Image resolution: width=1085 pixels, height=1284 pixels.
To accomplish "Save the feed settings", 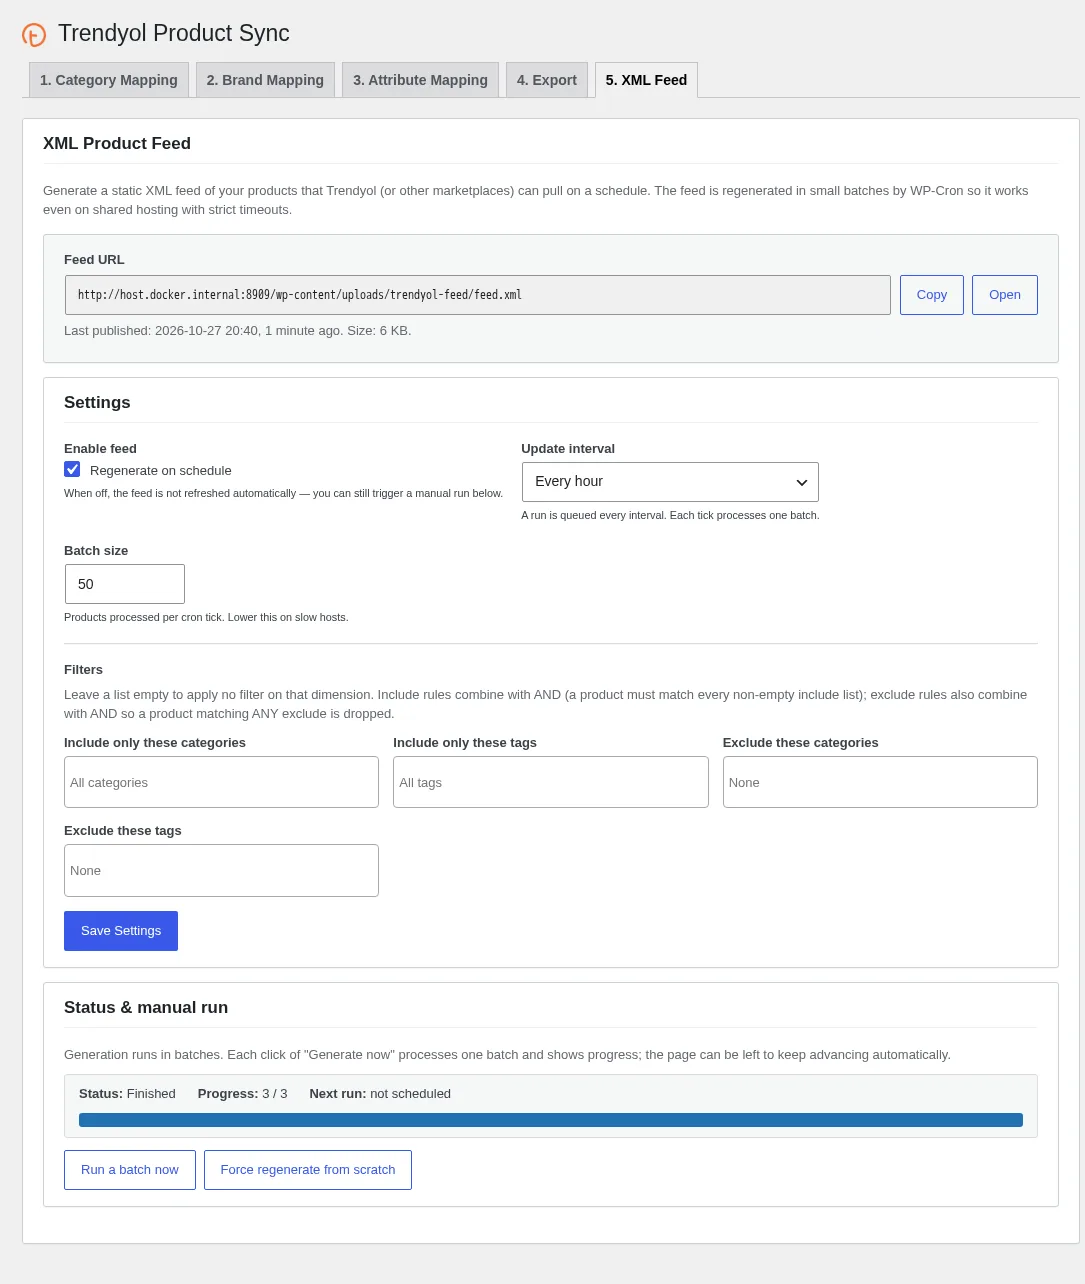I will tap(121, 931).
